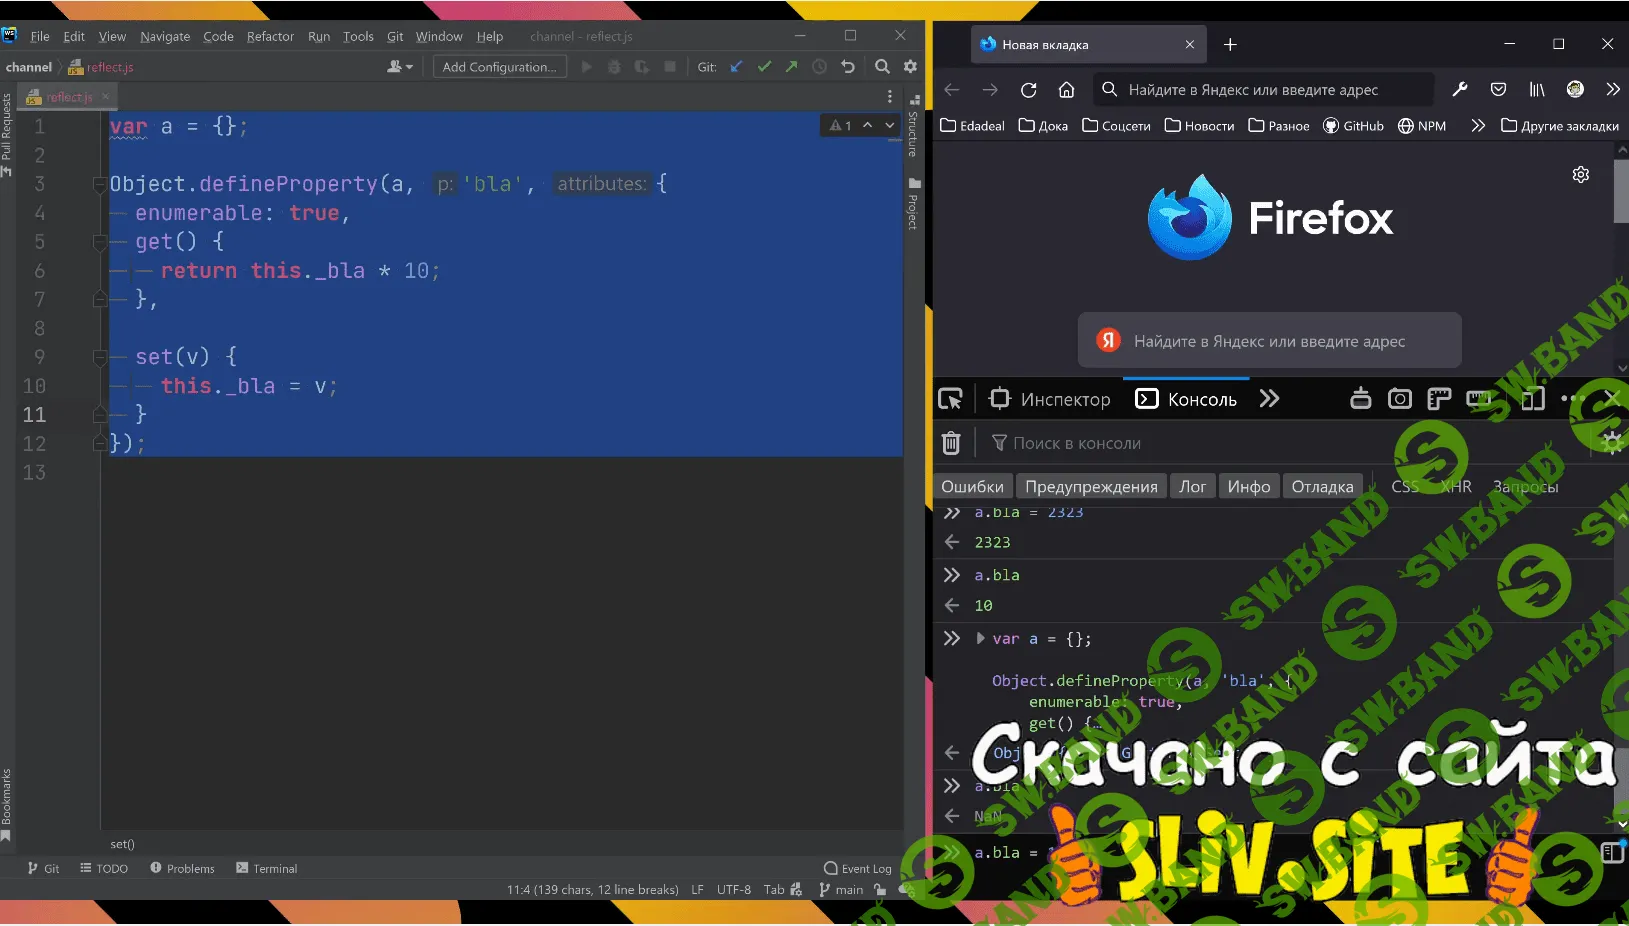Clear console output with trash icon

click(x=951, y=443)
